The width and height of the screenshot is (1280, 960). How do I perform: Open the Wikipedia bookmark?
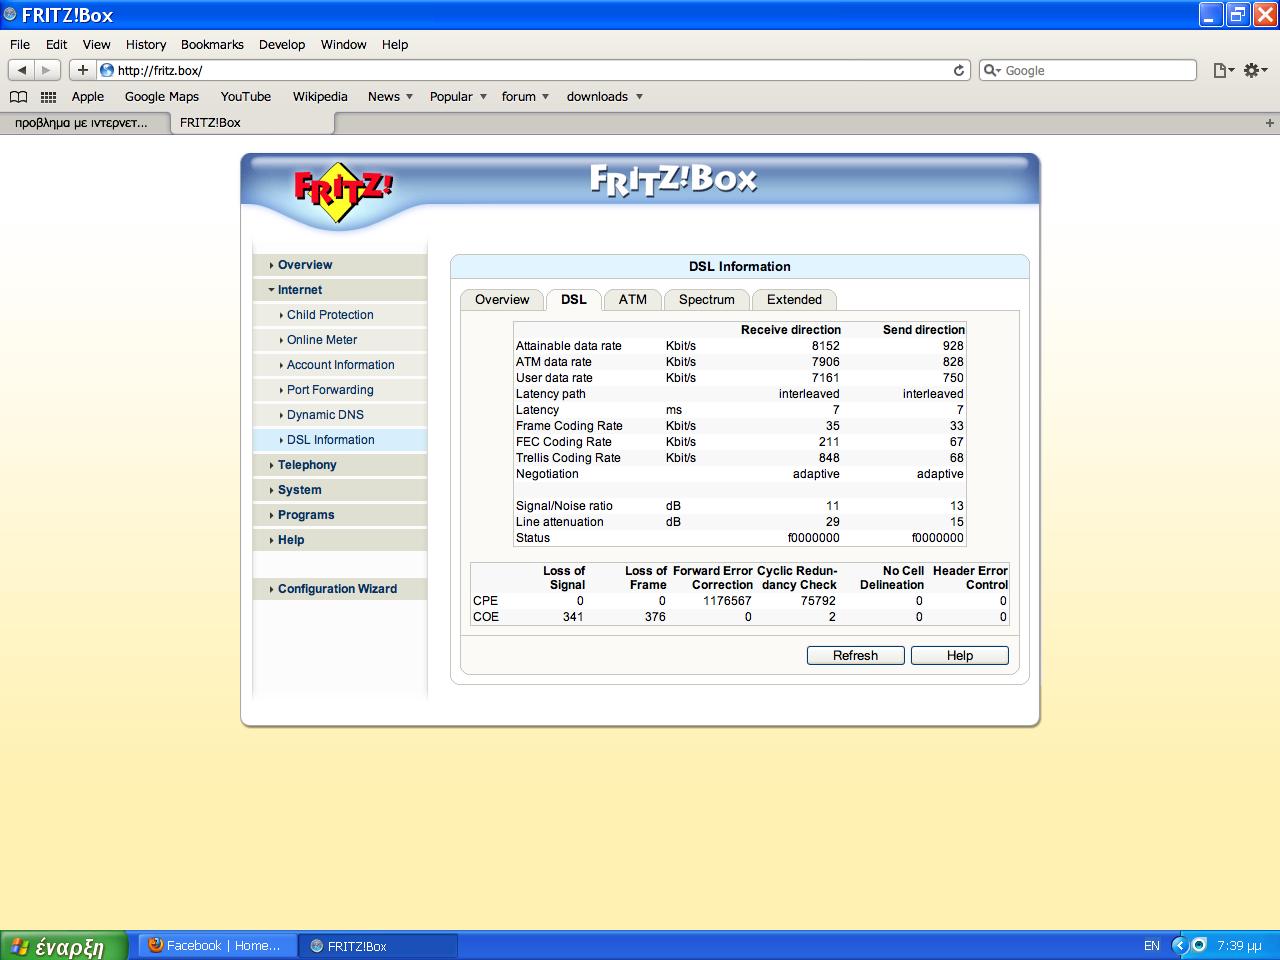(x=320, y=97)
